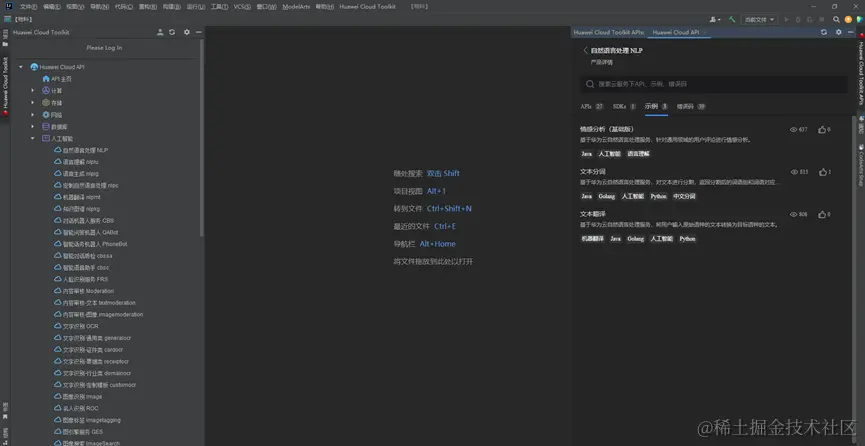Like the text segmentation example
This screenshot has width=865, height=446.
pyautogui.click(x=822, y=172)
